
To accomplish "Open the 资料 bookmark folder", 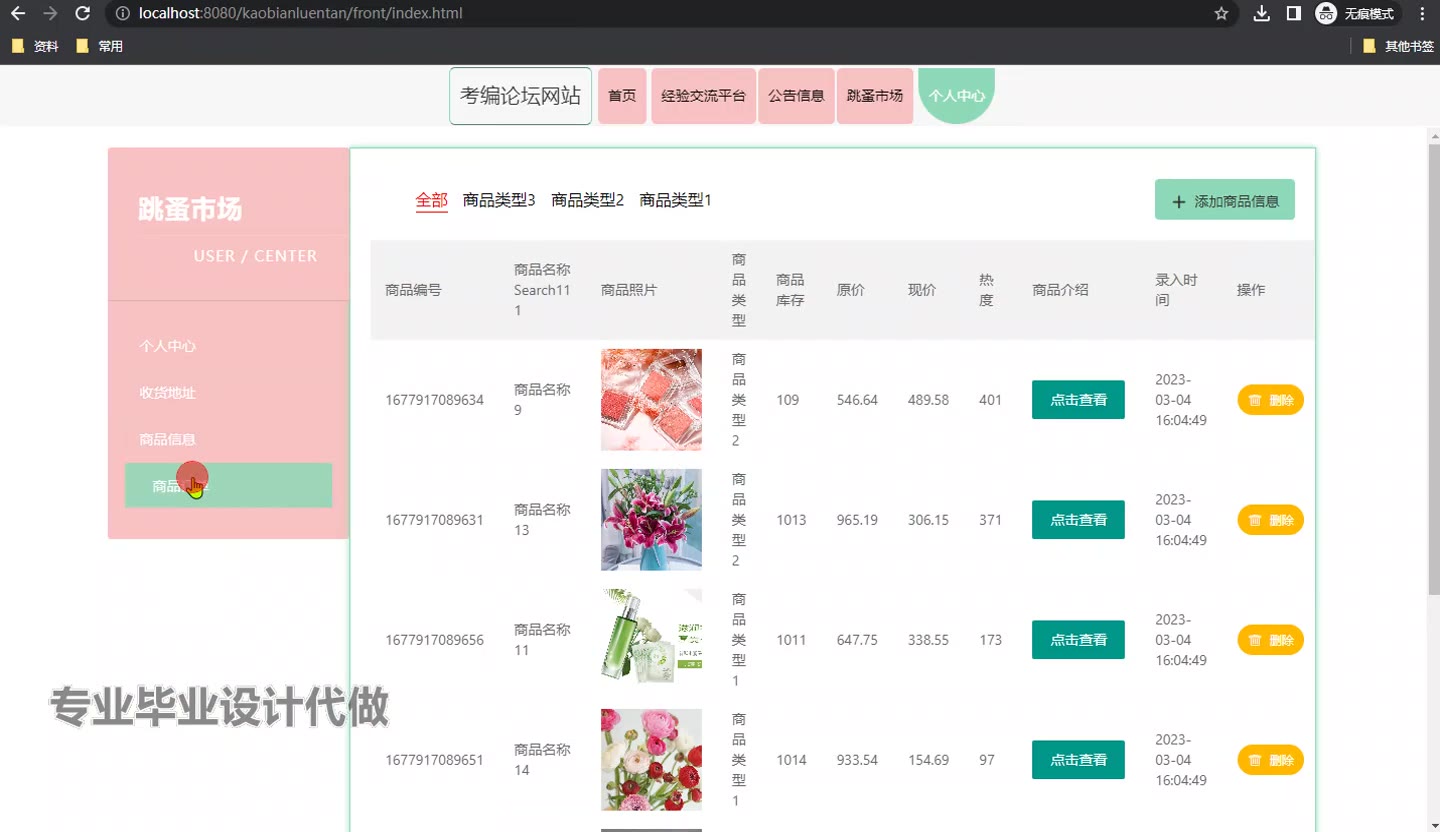I will click(35, 46).
